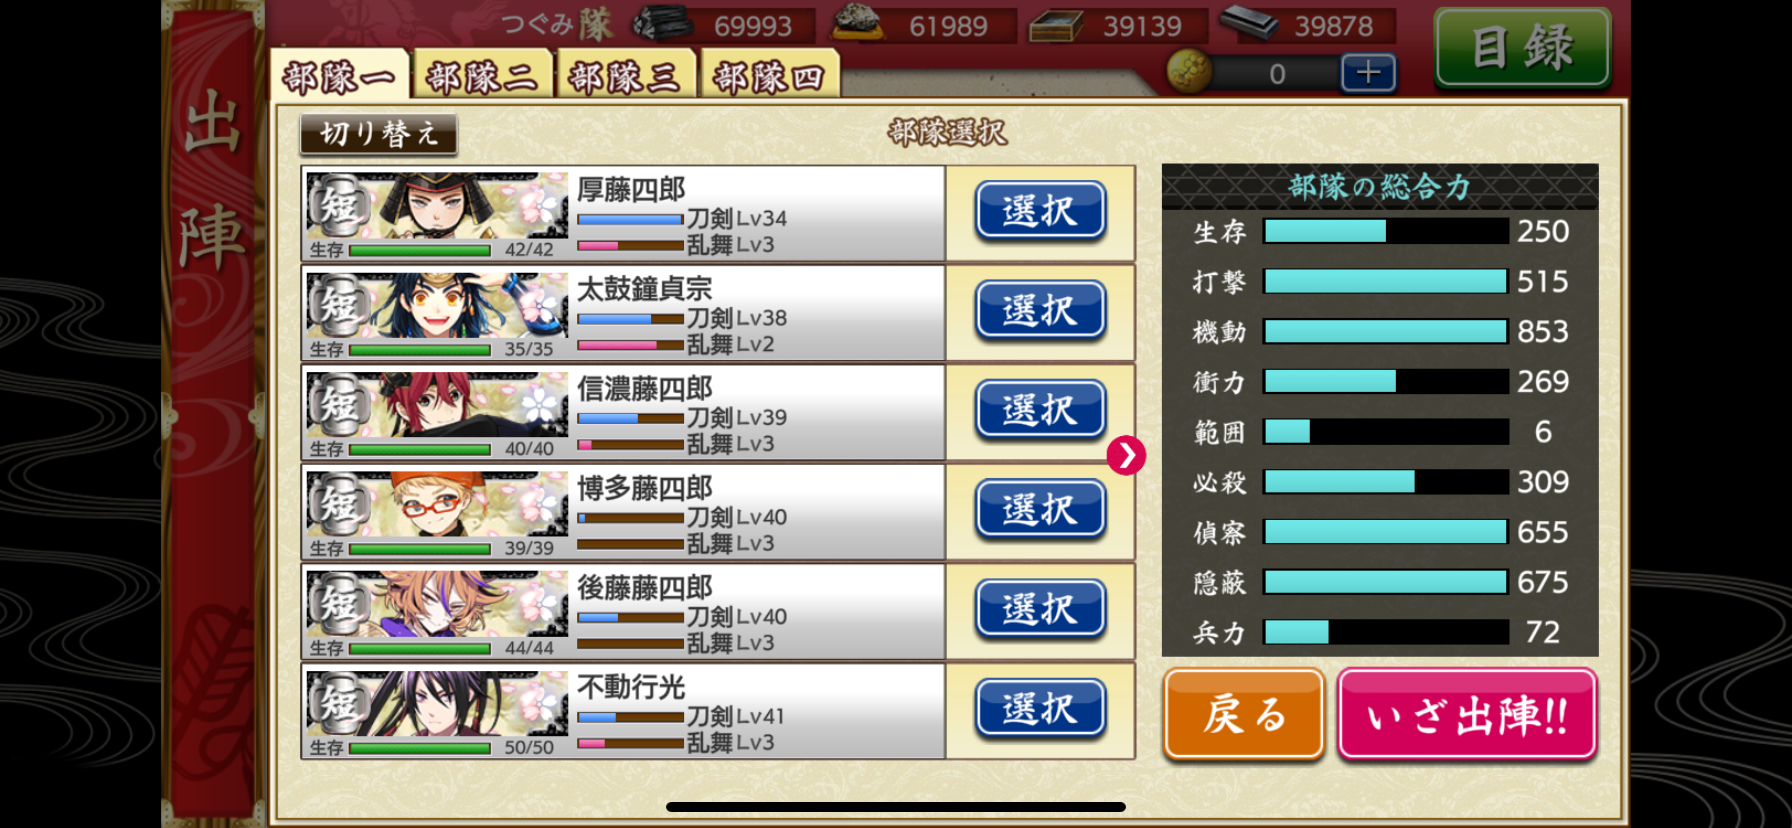The image size is (1792, 828).
Task: Click 厚藤四郎 character portrait
Action: tap(437, 207)
